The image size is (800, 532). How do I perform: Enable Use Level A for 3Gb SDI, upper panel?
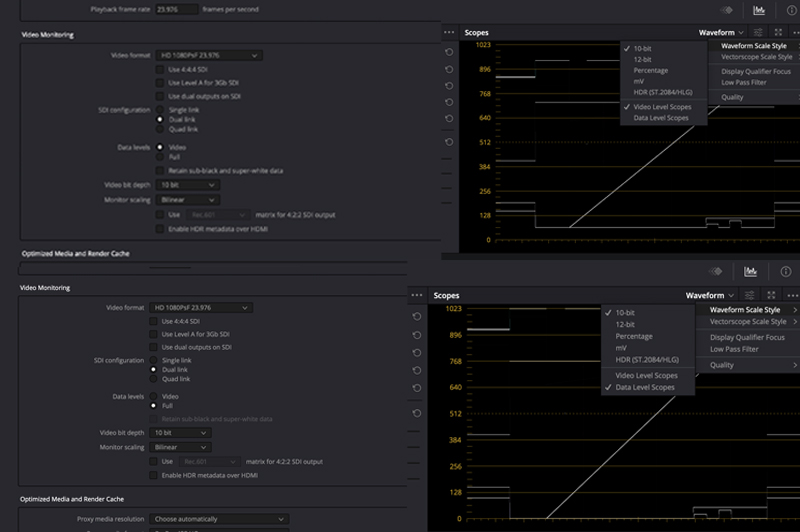[x=160, y=83]
